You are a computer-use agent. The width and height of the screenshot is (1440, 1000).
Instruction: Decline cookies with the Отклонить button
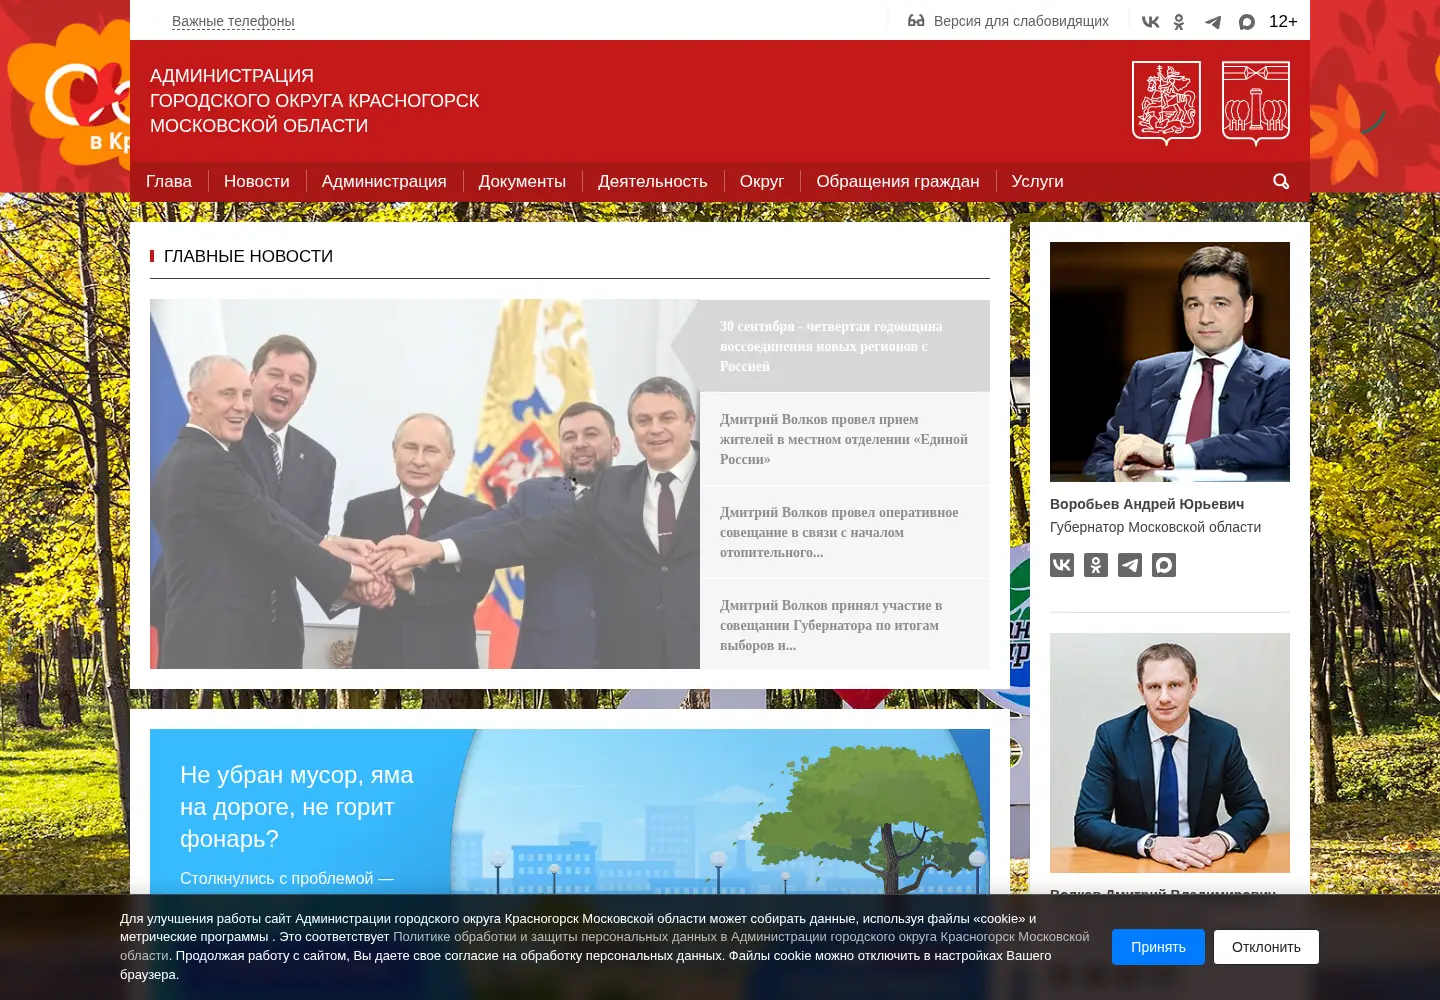(1266, 947)
